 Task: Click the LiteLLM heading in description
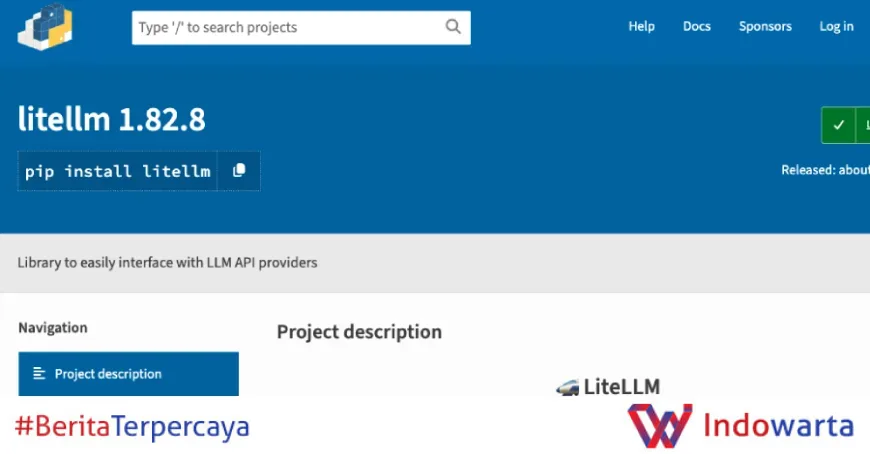tap(621, 387)
